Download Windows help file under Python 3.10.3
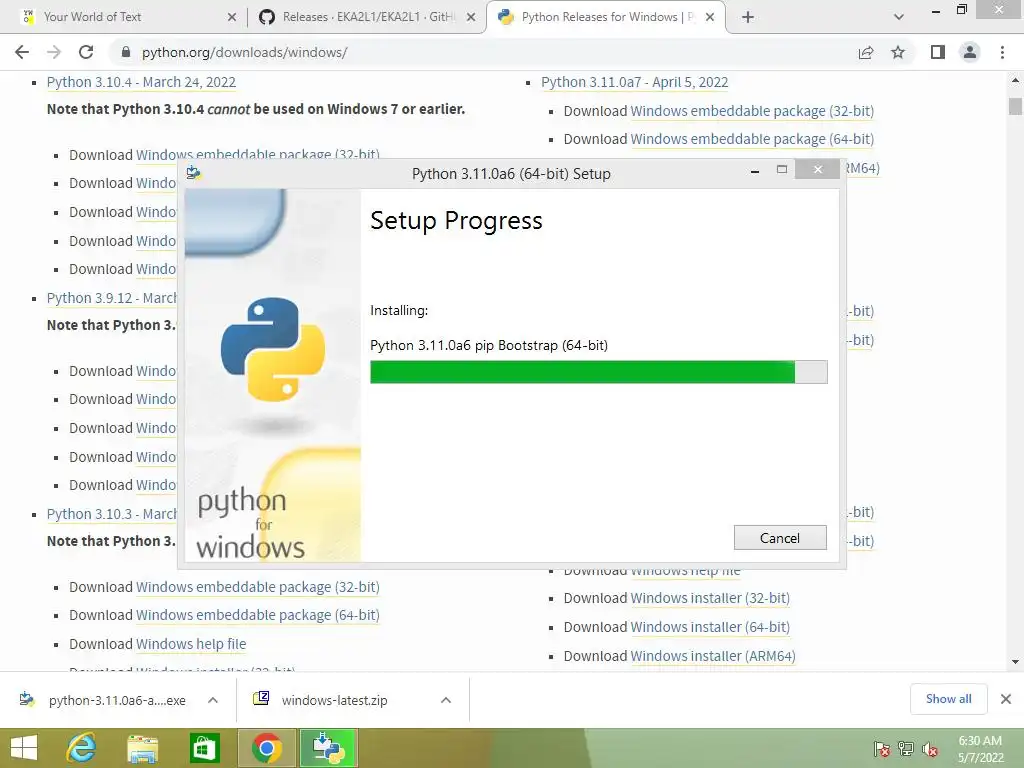This screenshot has height=768, width=1024. (x=191, y=644)
